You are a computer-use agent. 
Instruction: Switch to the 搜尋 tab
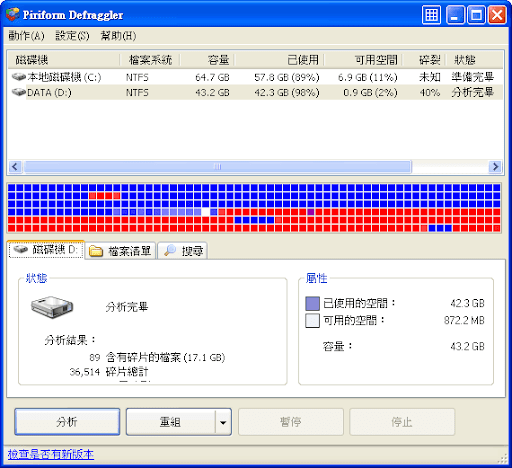pos(183,251)
